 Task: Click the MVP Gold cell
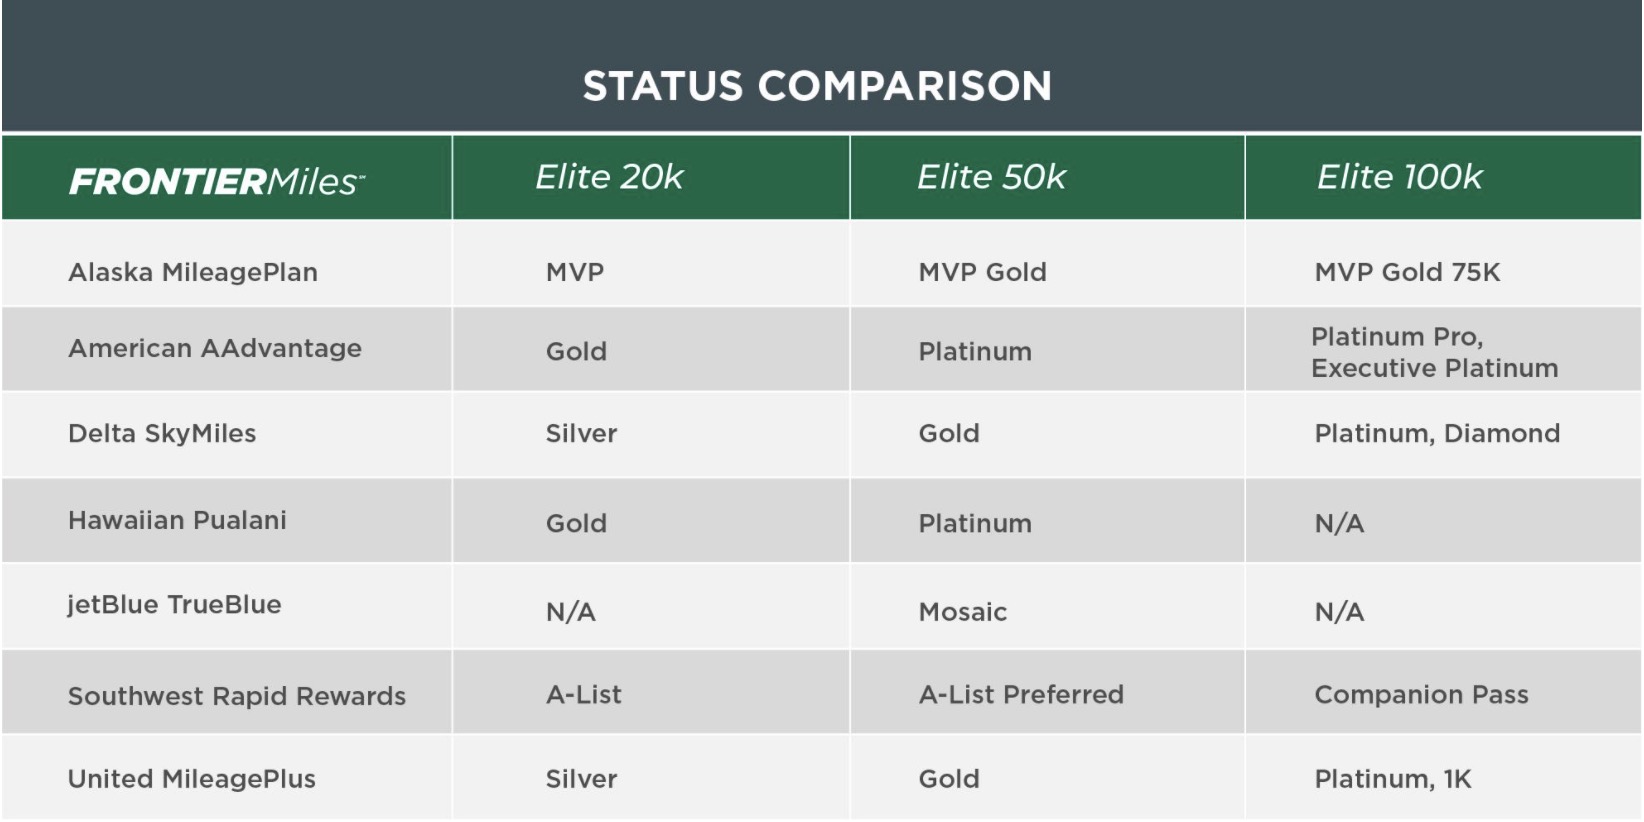[982, 272]
